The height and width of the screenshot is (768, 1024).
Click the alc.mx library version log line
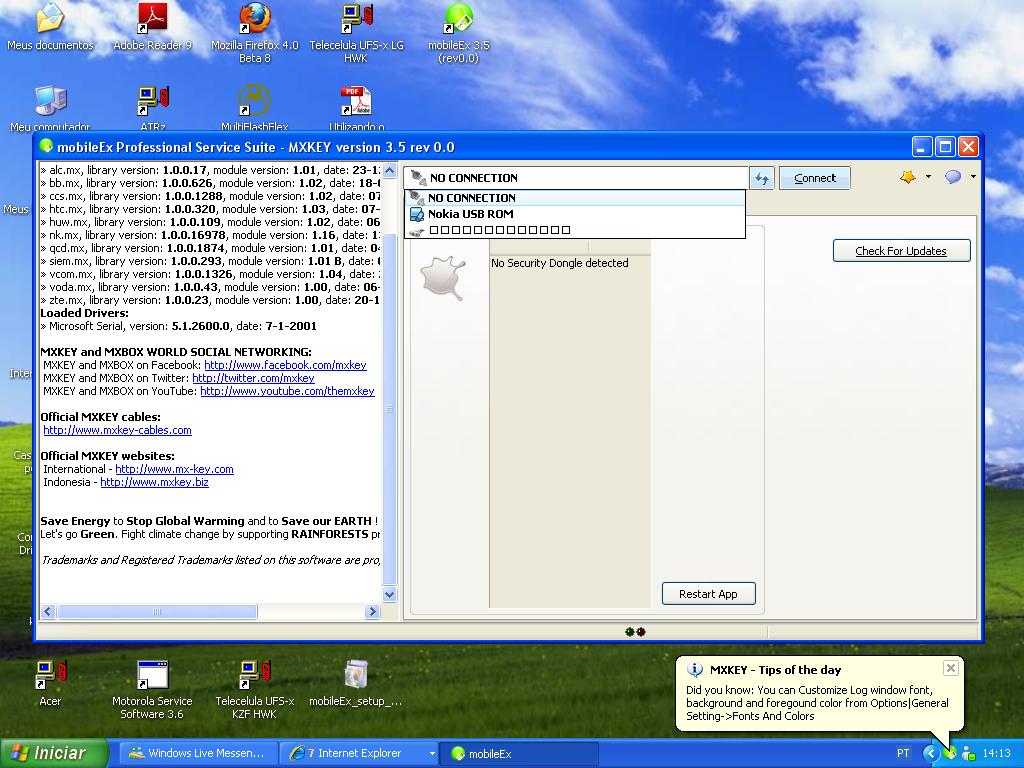click(x=210, y=170)
